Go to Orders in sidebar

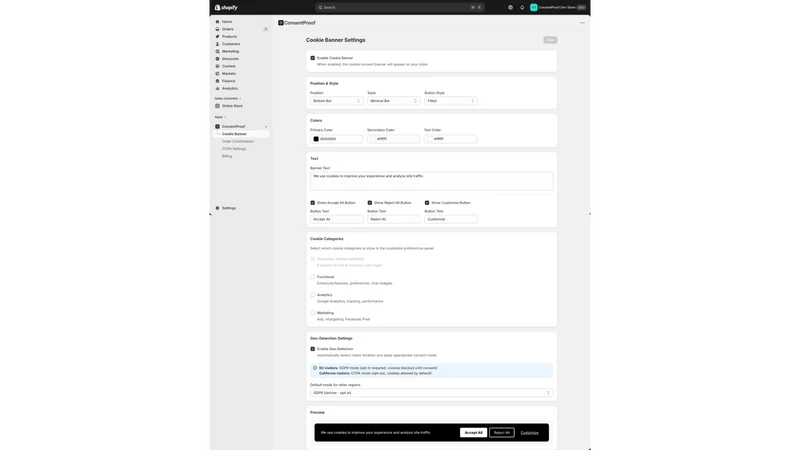(228, 29)
